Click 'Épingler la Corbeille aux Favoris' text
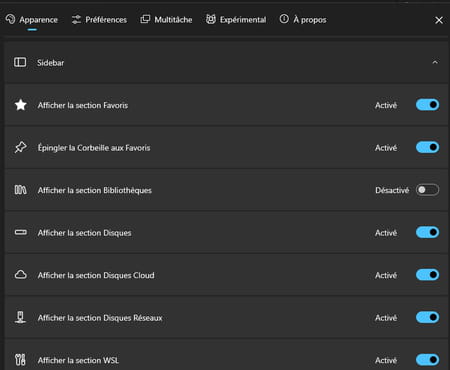The image size is (450, 370). click(94, 148)
